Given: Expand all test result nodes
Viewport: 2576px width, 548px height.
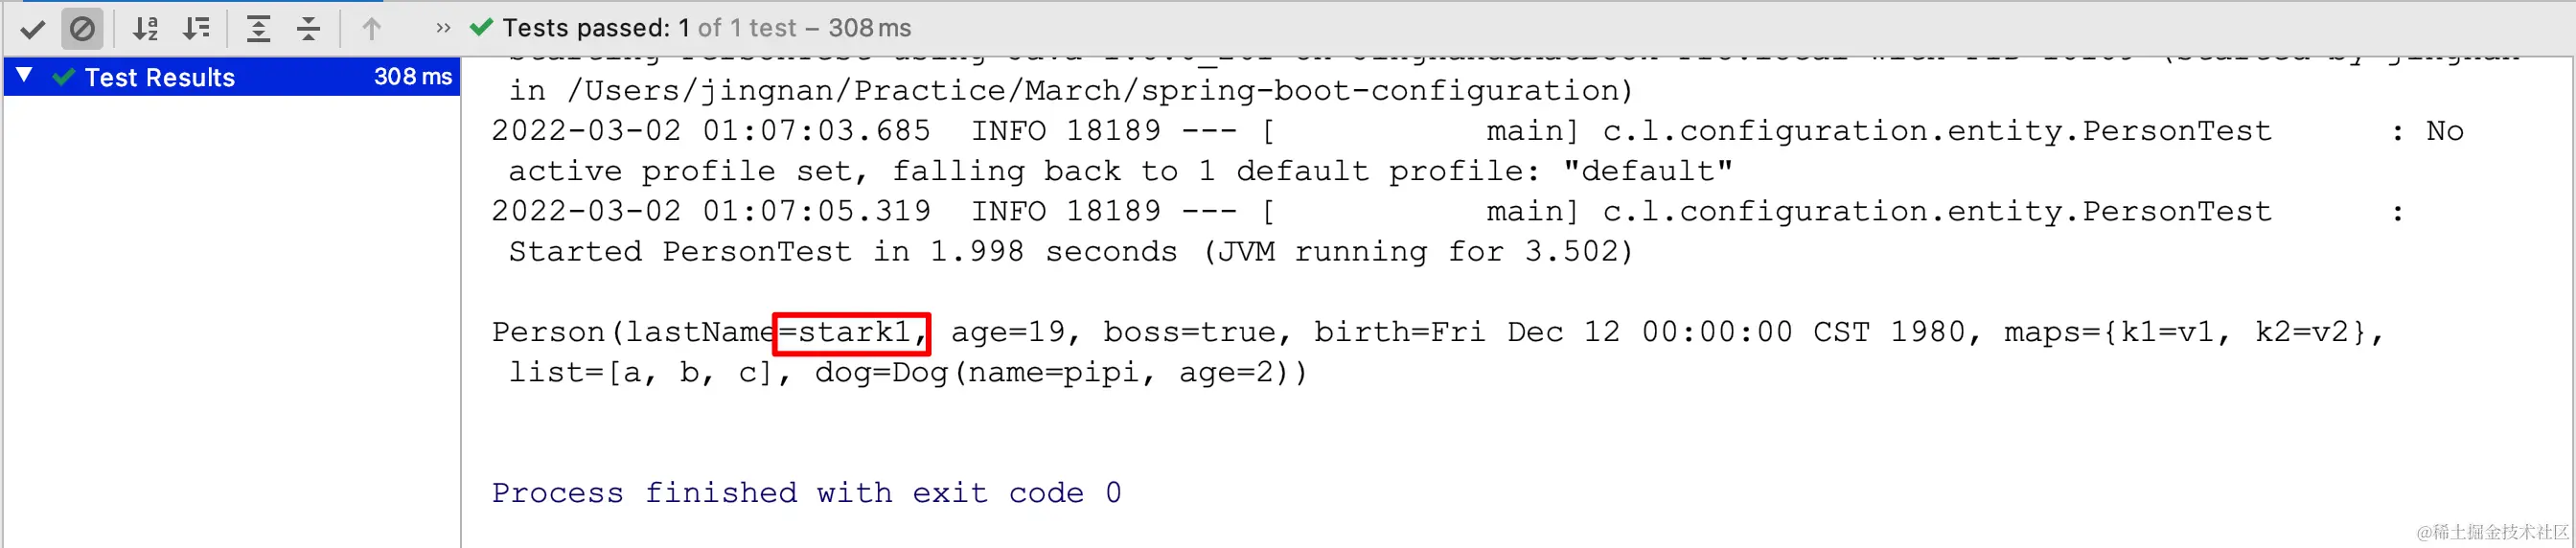Looking at the screenshot, I should (x=258, y=28).
